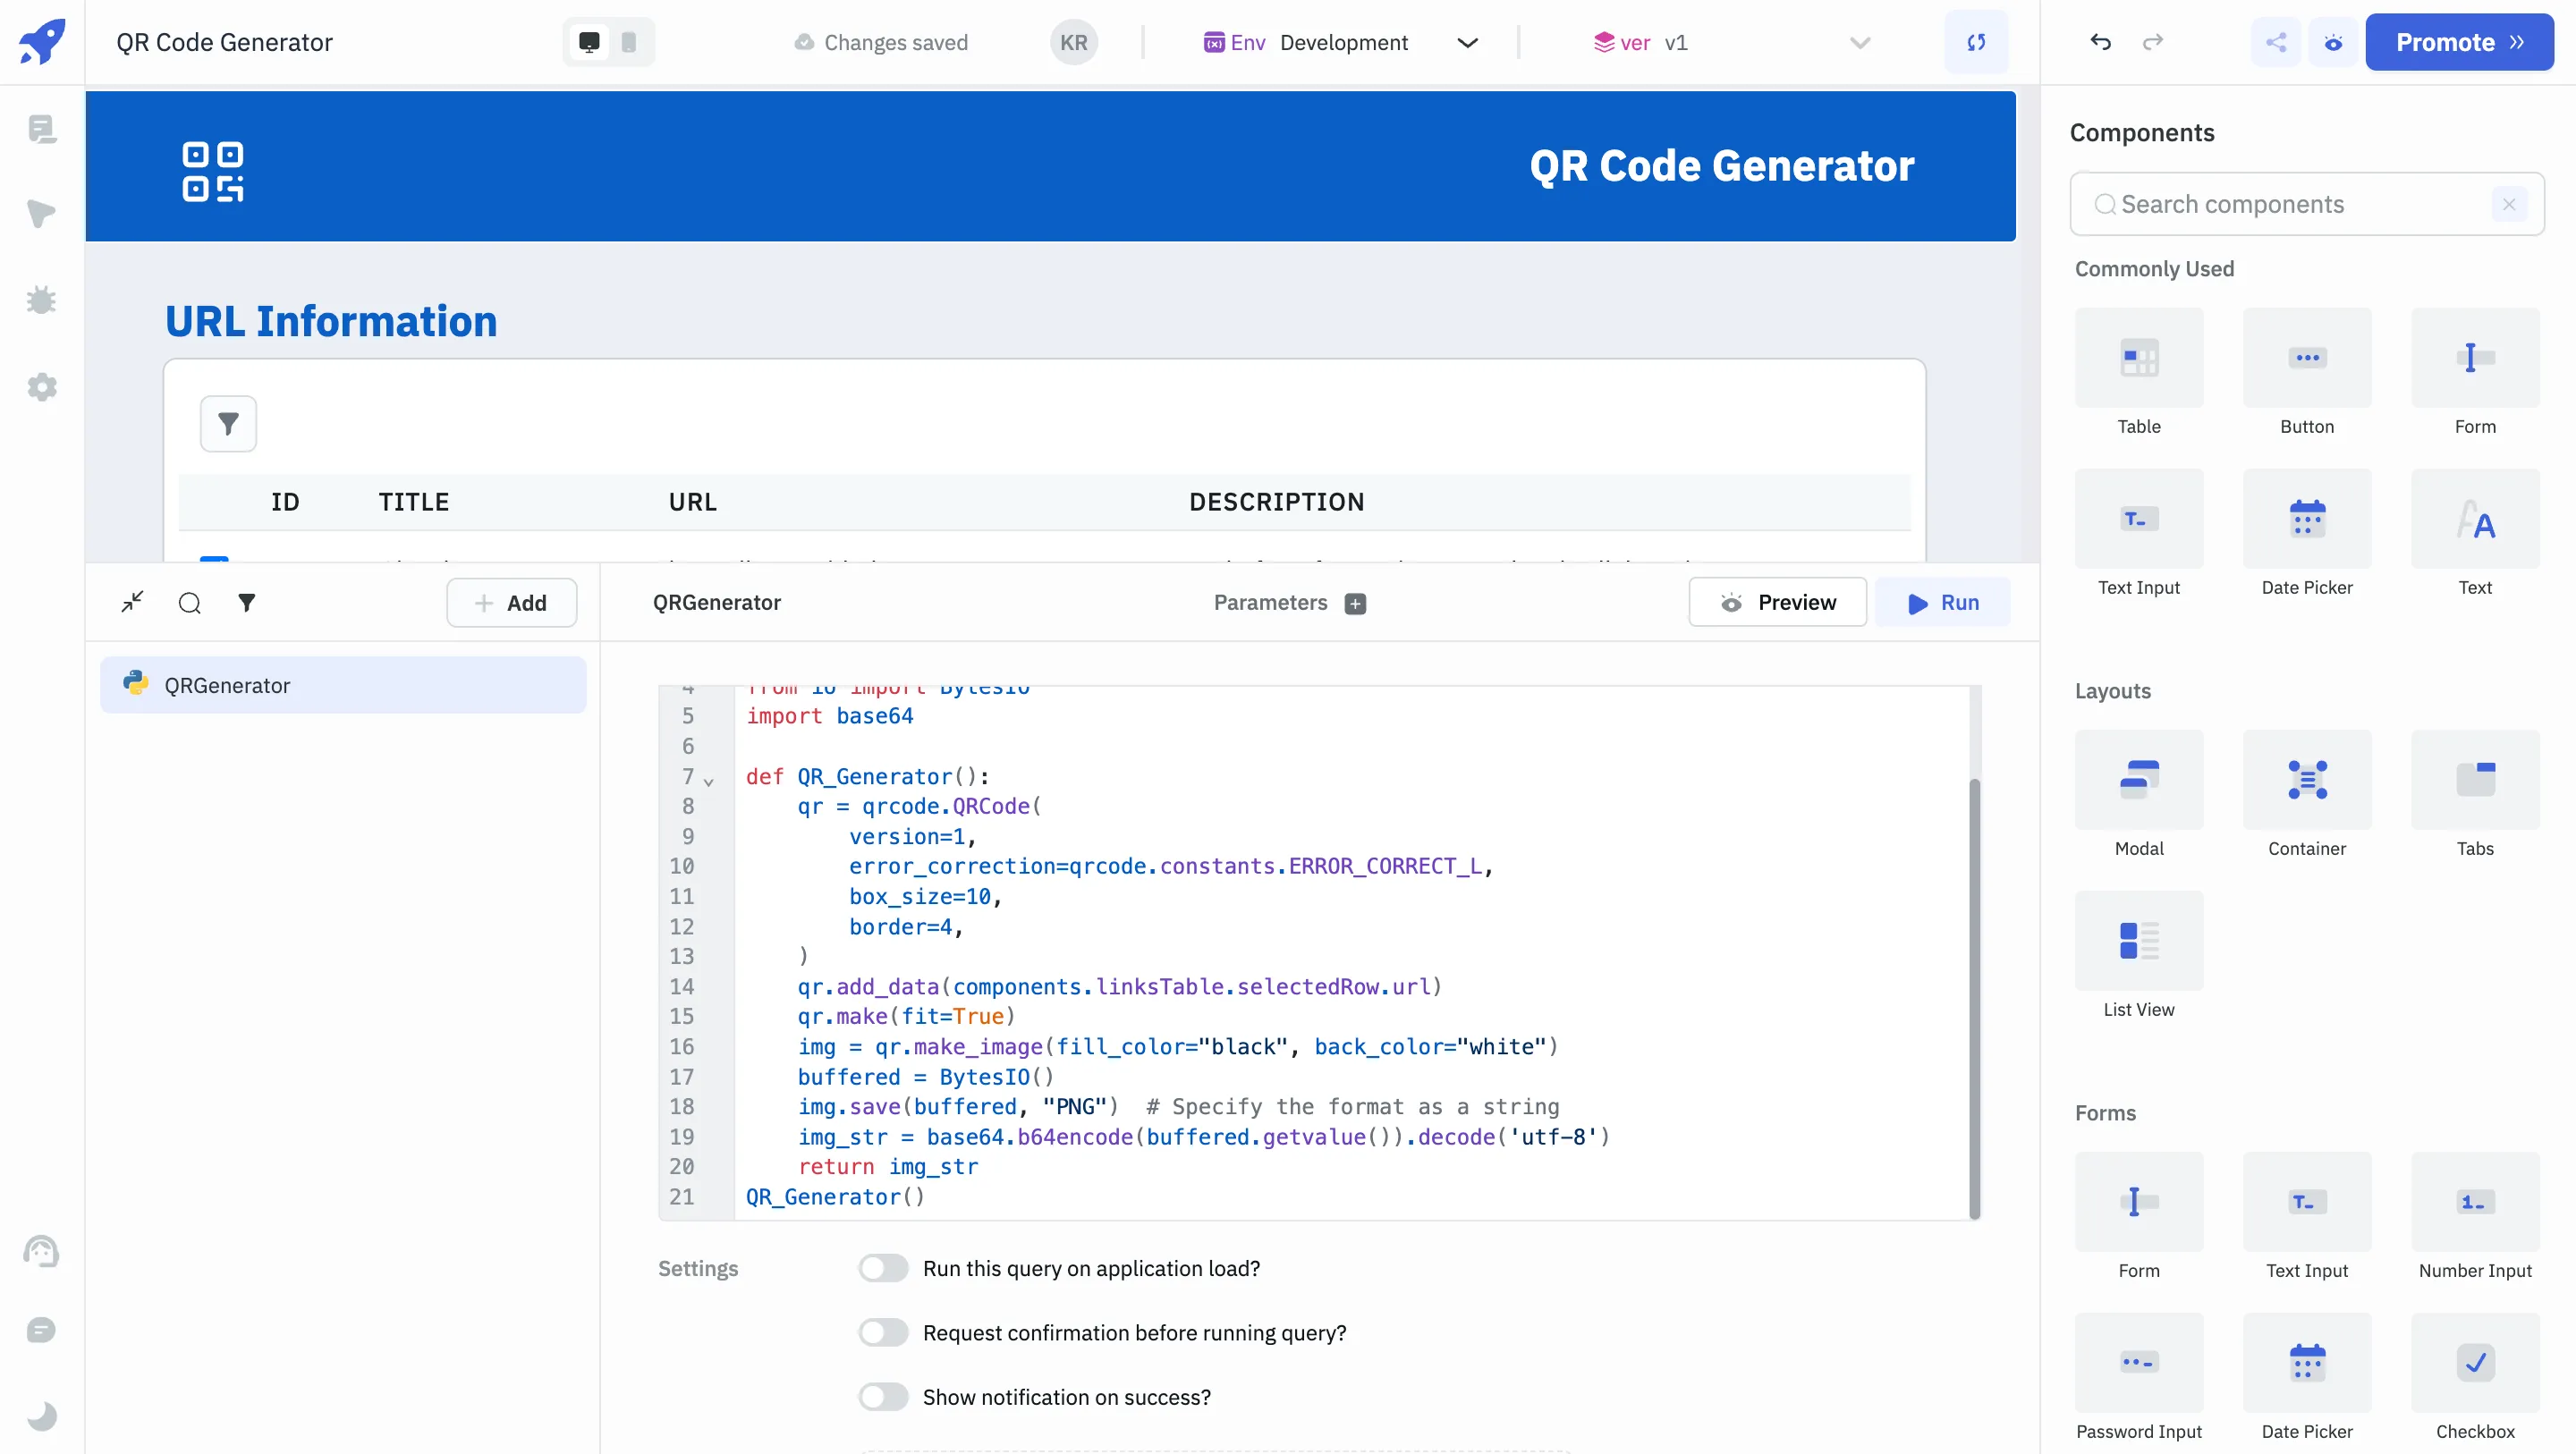Select the QRGenerator query in list
Image resolution: width=2576 pixels, height=1454 pixels.
pos(342,685)
